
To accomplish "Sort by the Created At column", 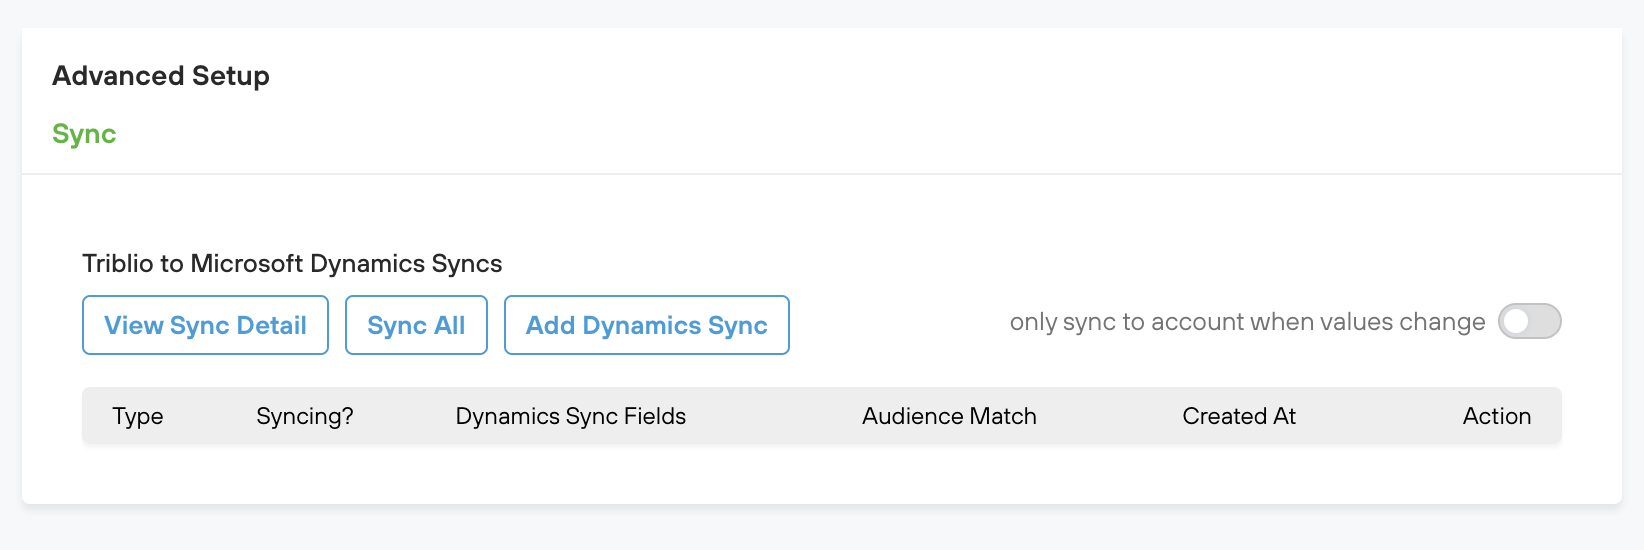I will coord(1238,416).
